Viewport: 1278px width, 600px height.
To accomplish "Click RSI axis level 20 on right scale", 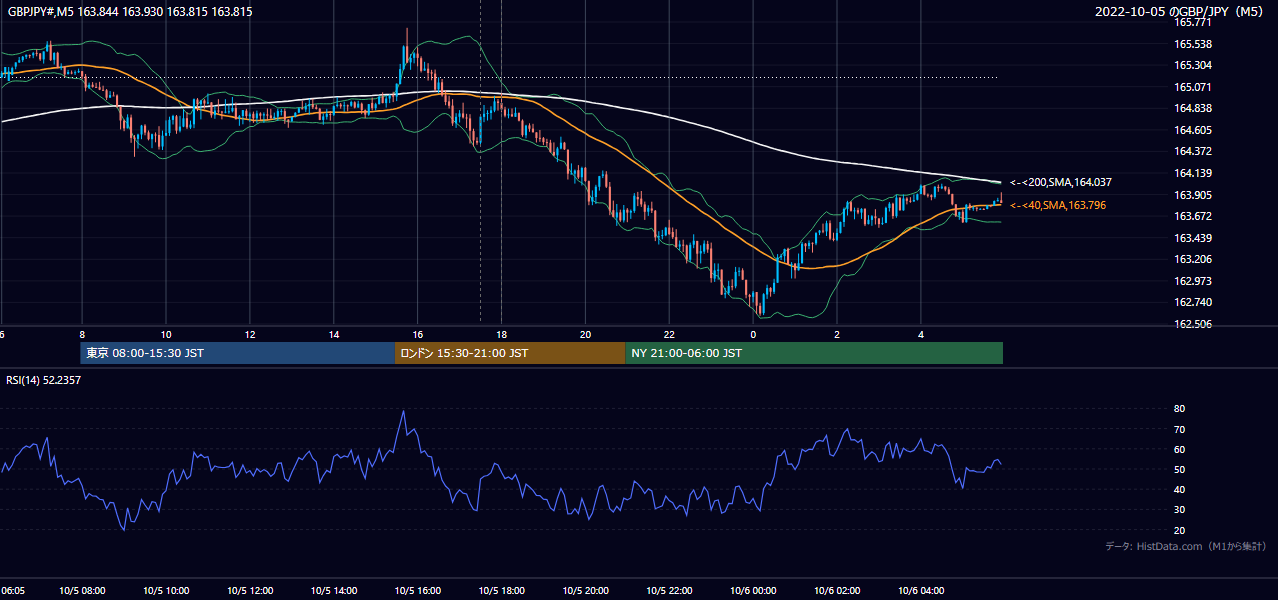I will [x=1179, y=530].
